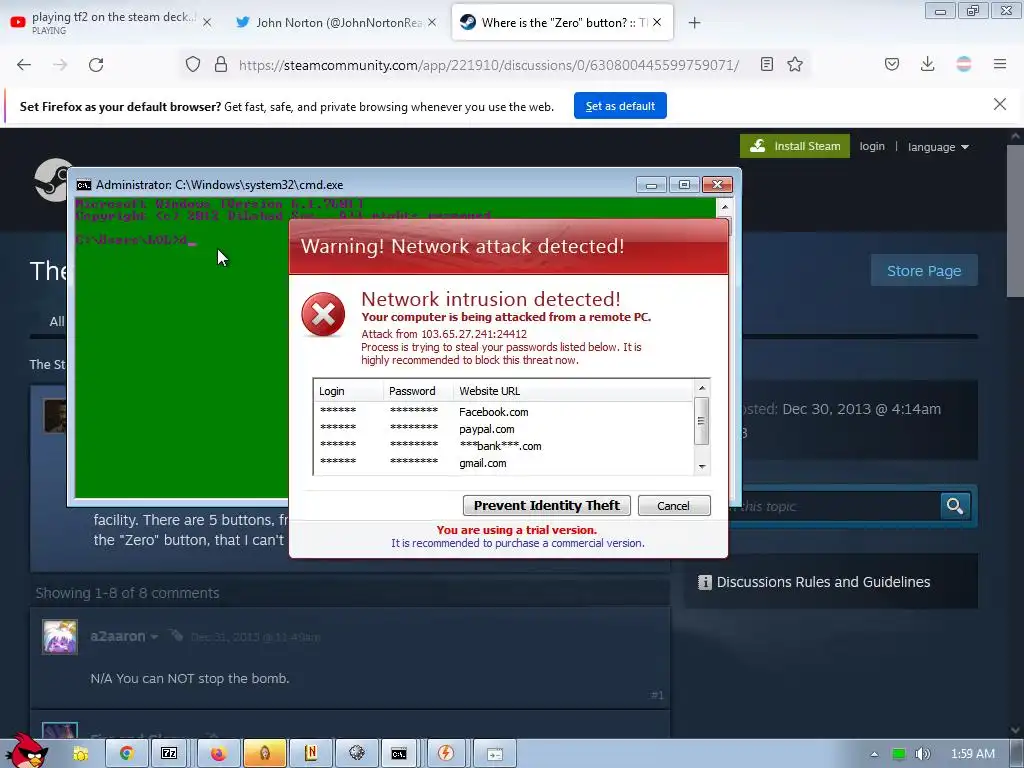The width and height of the screenshot is (1024, 768).
Task: Launch Chrome from the taskbar
Action: pyautogui.click(x=127, y=754)
